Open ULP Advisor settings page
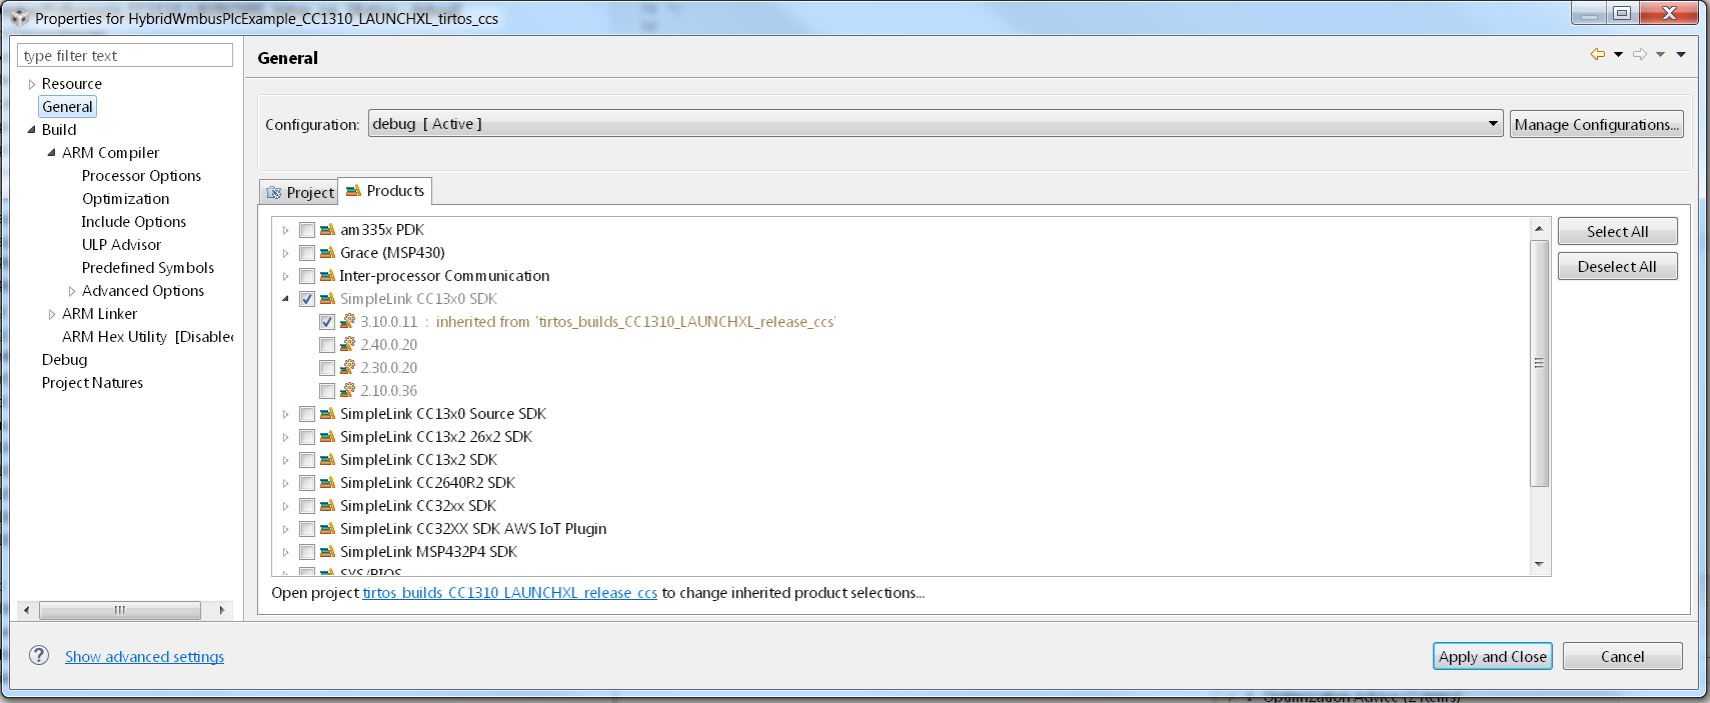The width and height of the screenshot is (1710, 703). click(121, 245)
